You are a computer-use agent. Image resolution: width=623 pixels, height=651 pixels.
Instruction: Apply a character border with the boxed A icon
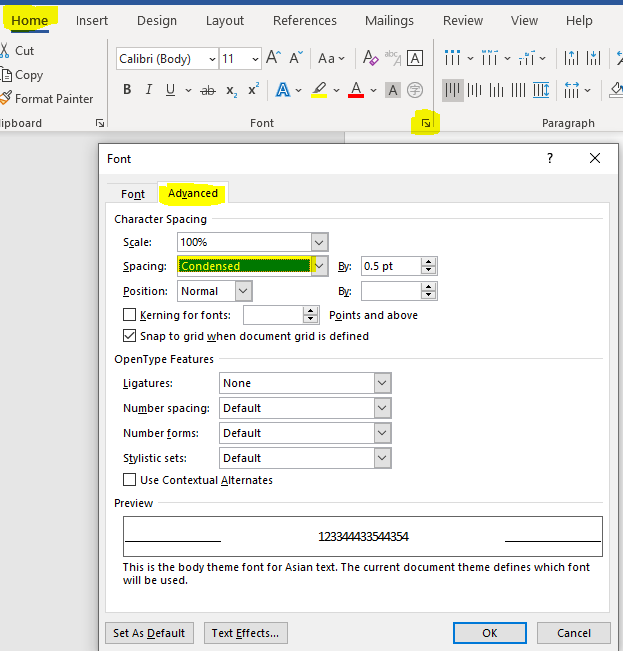tap(415, 58)
